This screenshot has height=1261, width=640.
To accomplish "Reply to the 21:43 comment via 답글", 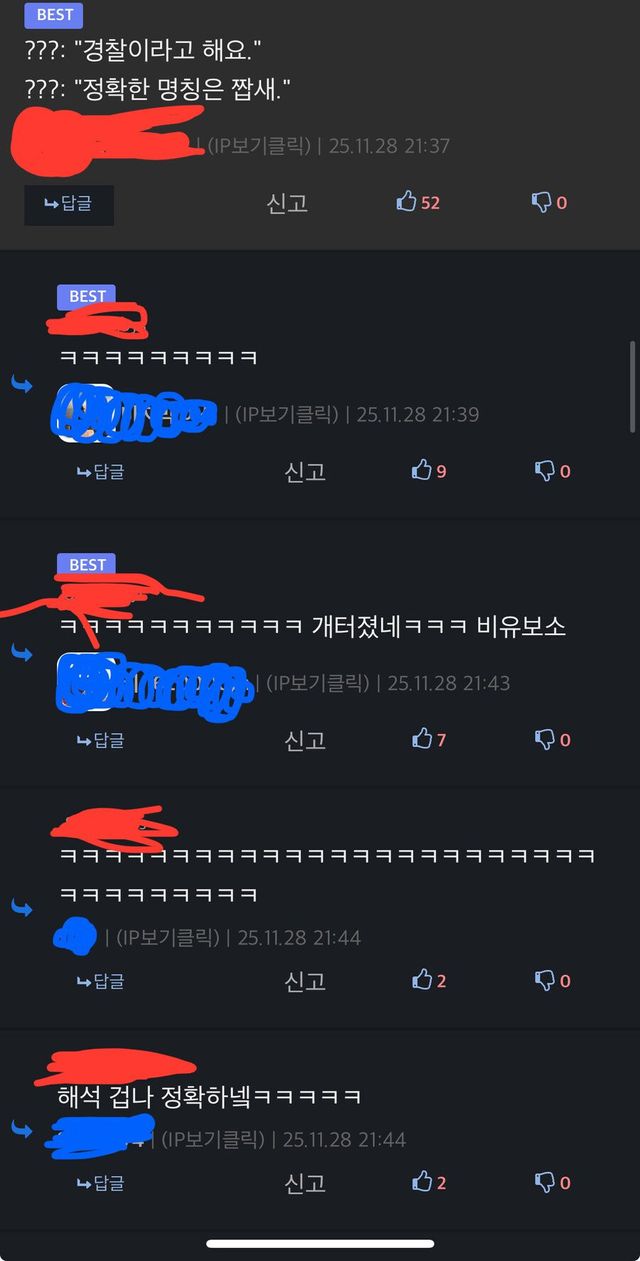I will point(100,740).
